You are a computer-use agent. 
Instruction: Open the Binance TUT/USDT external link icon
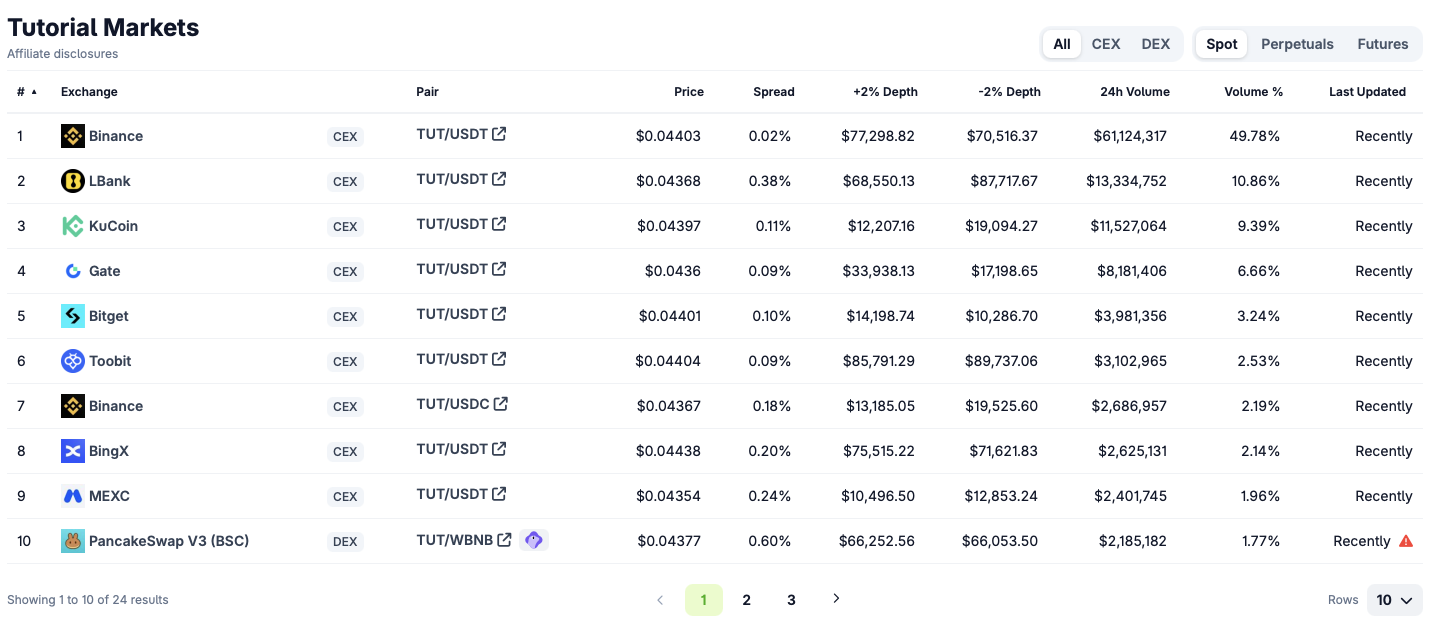click(499, 134)
